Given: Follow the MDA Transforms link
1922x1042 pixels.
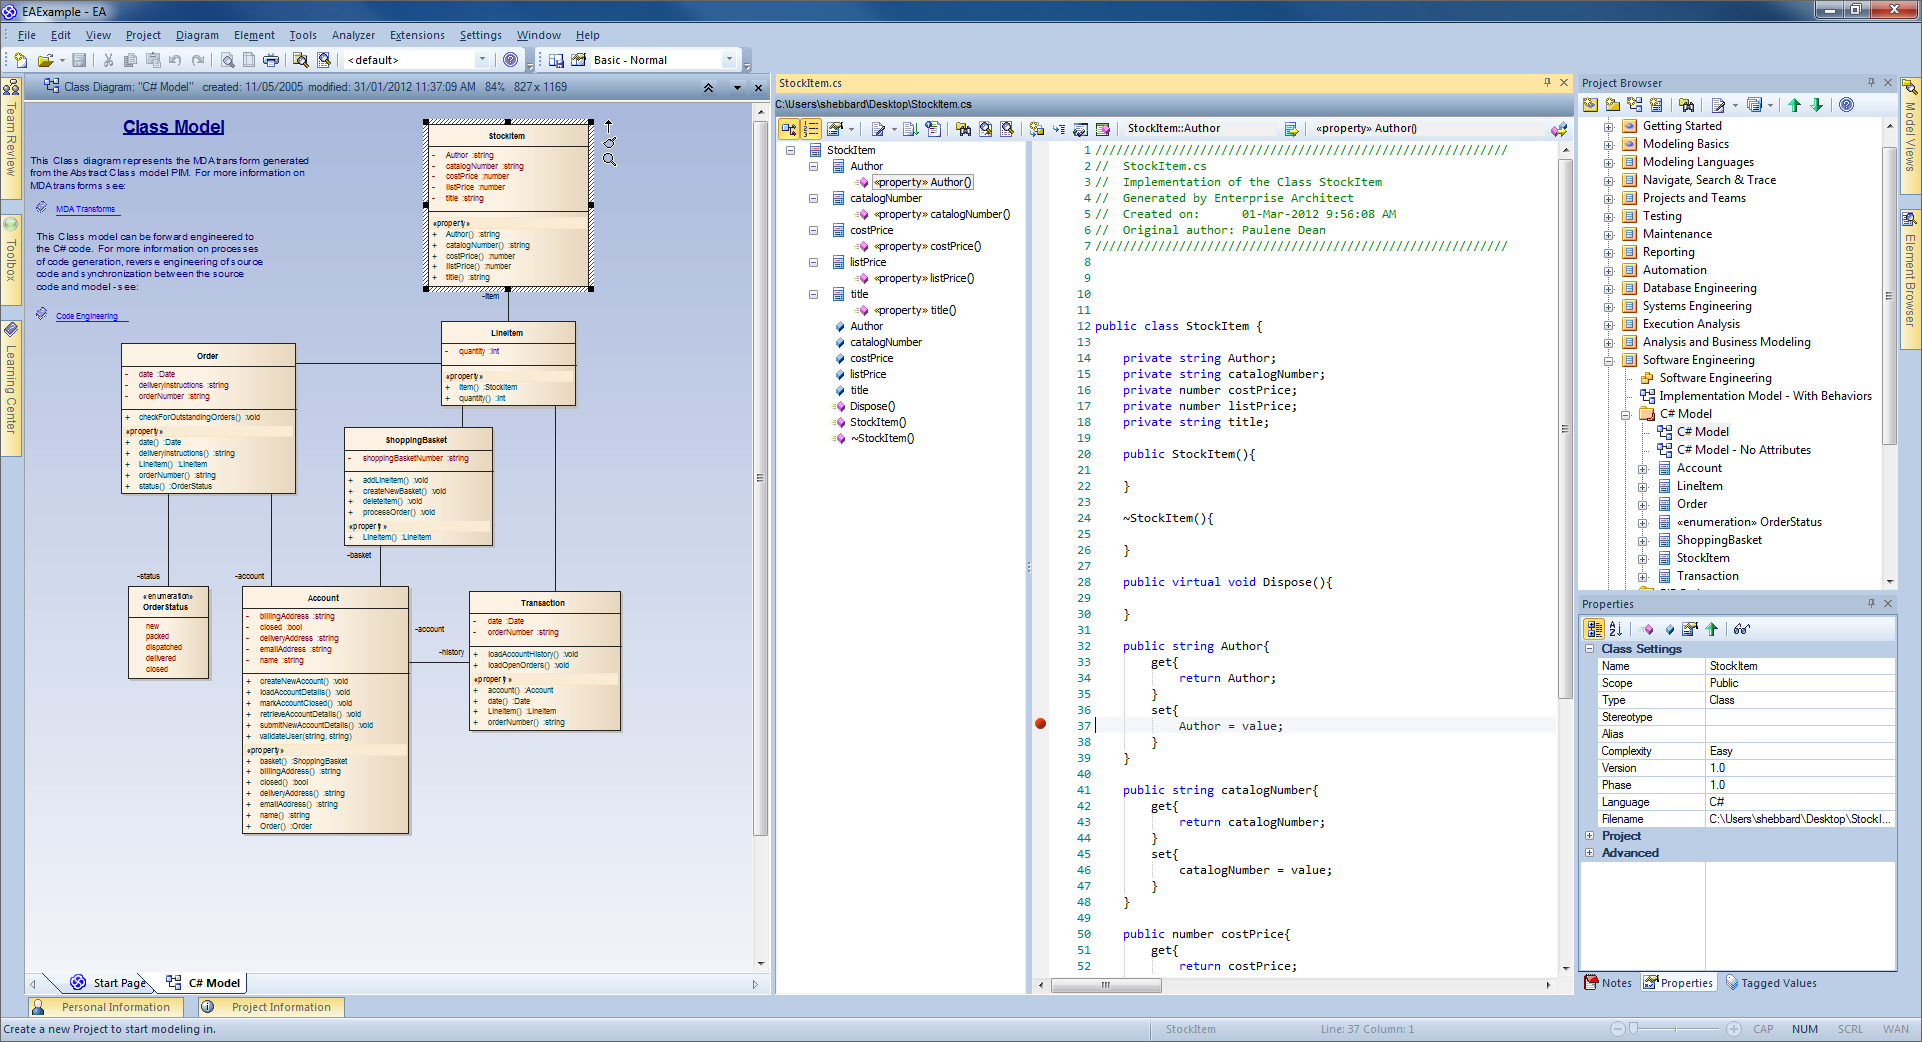Looking at the screenshot, I should click(85, 209).
